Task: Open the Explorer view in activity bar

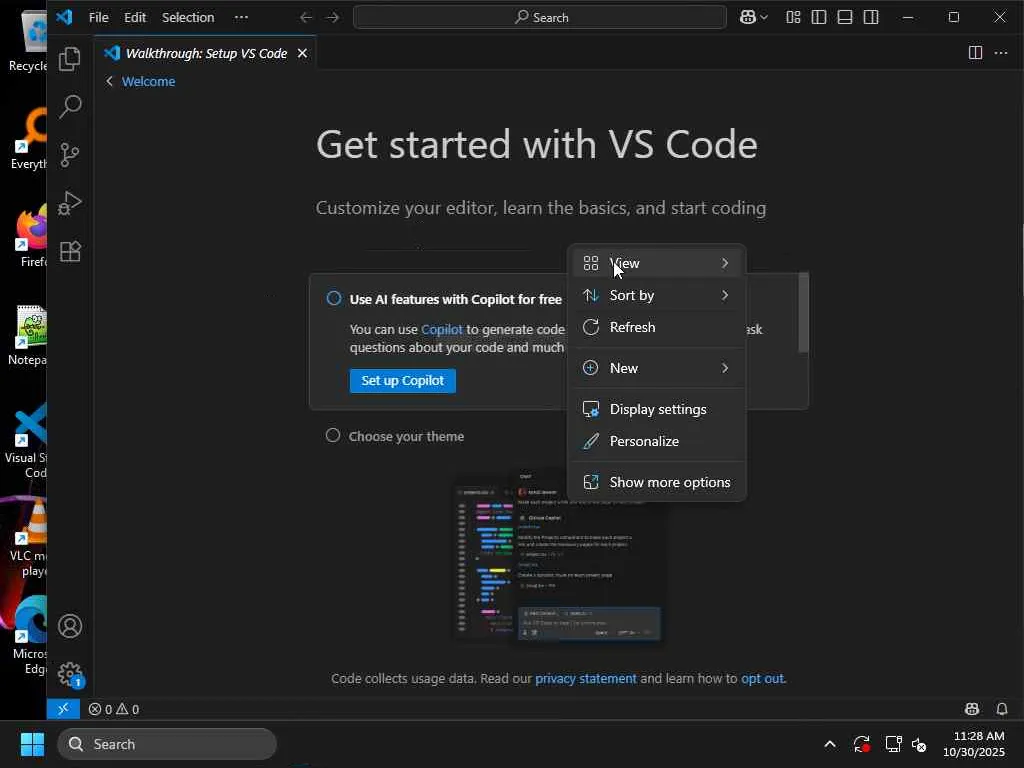Action: tap(70, 59)
